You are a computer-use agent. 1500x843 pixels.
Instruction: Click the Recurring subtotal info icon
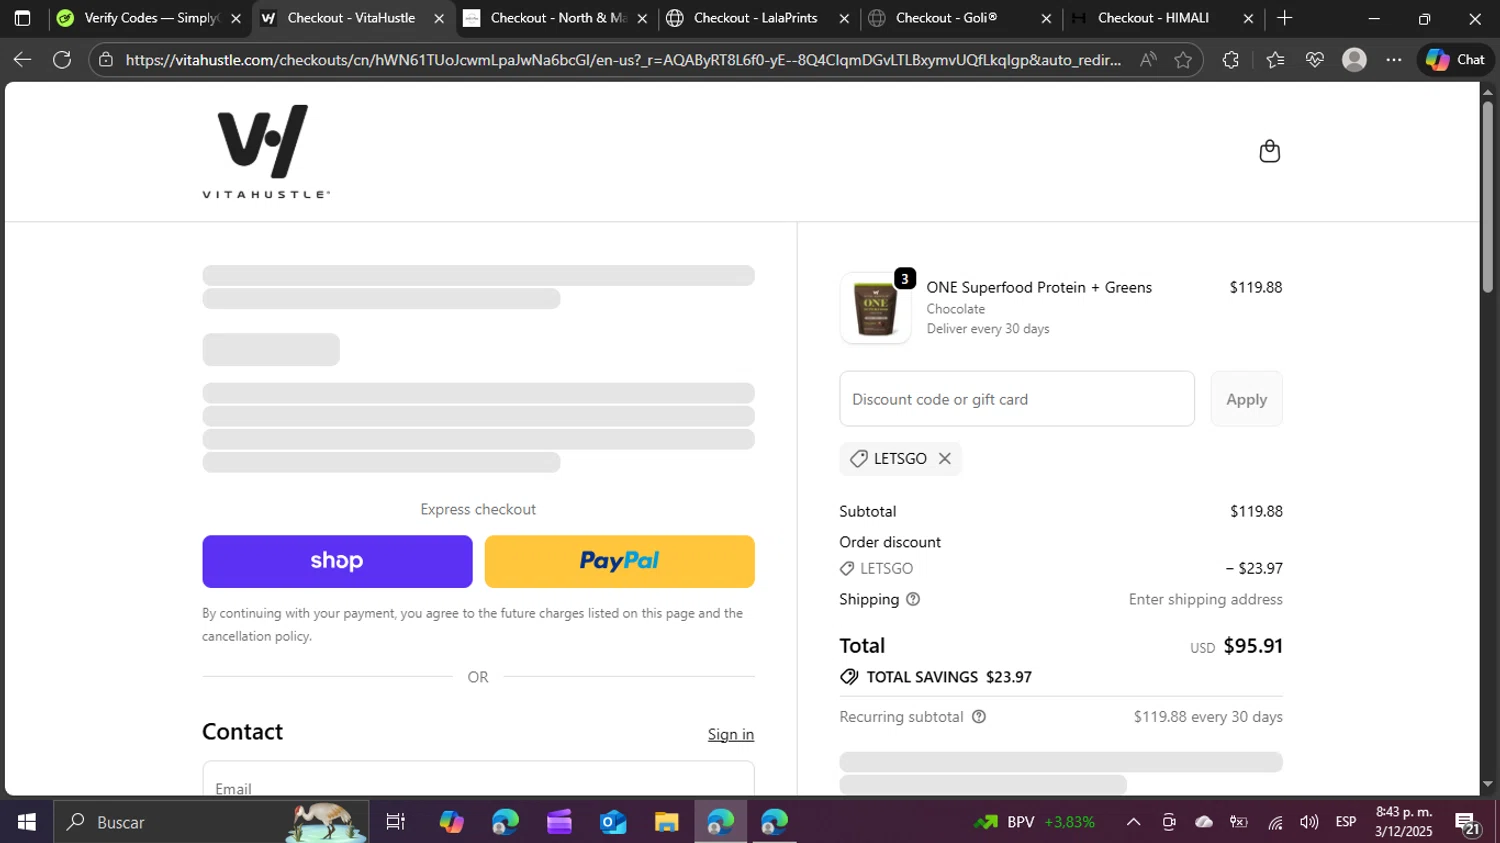[979, 717]
